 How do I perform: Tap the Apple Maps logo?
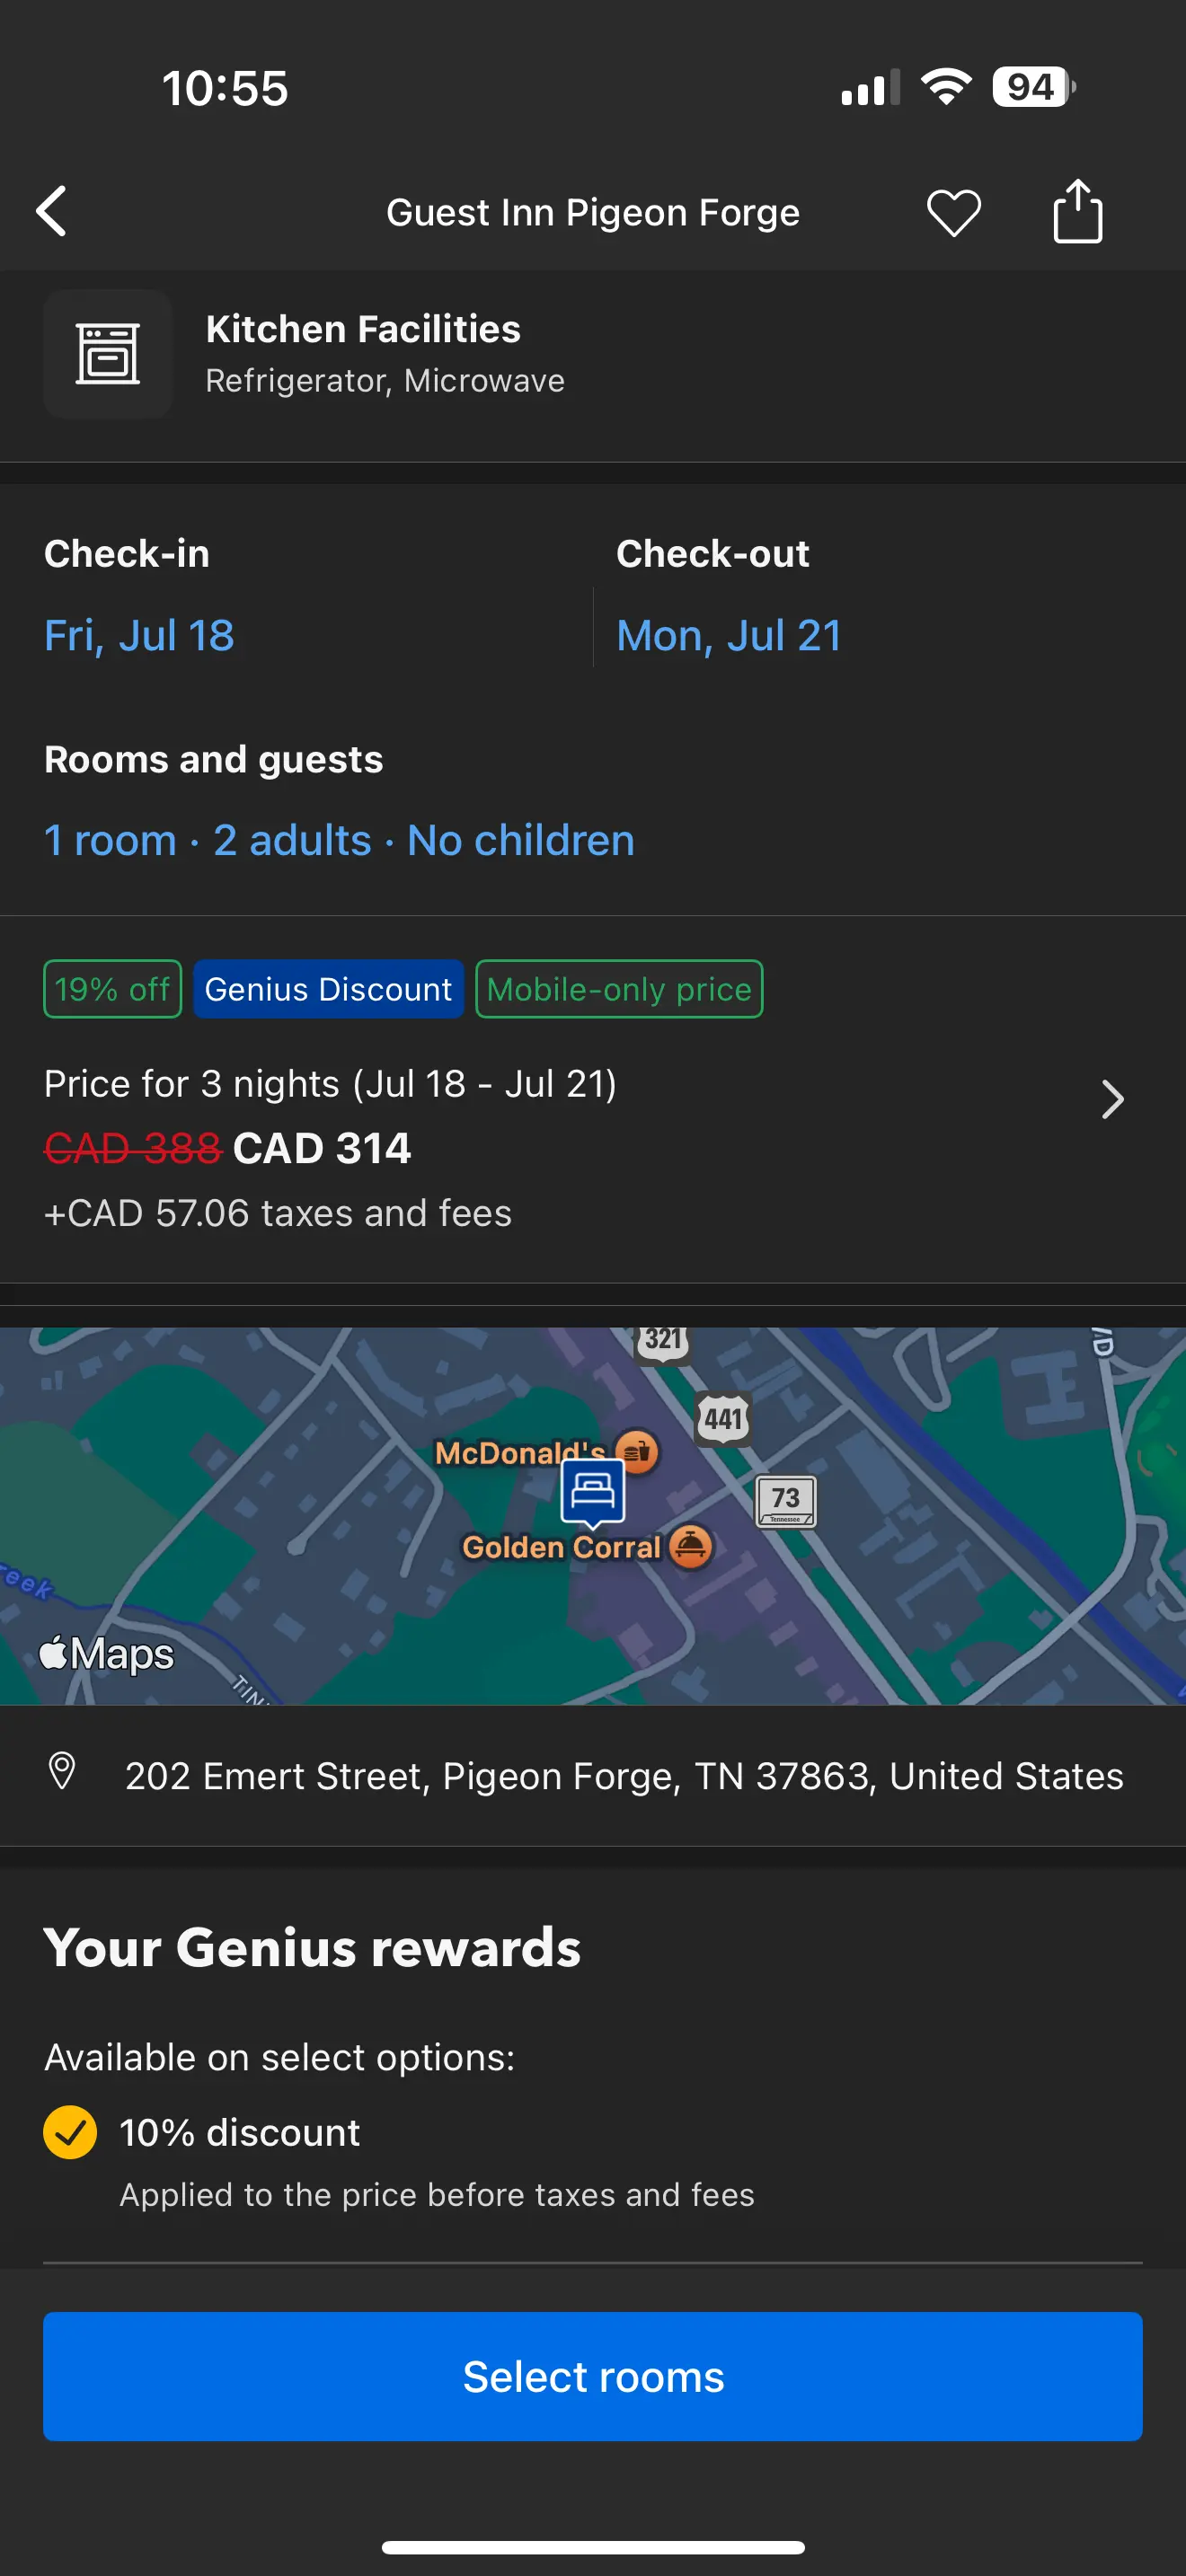coord(106,1654)
